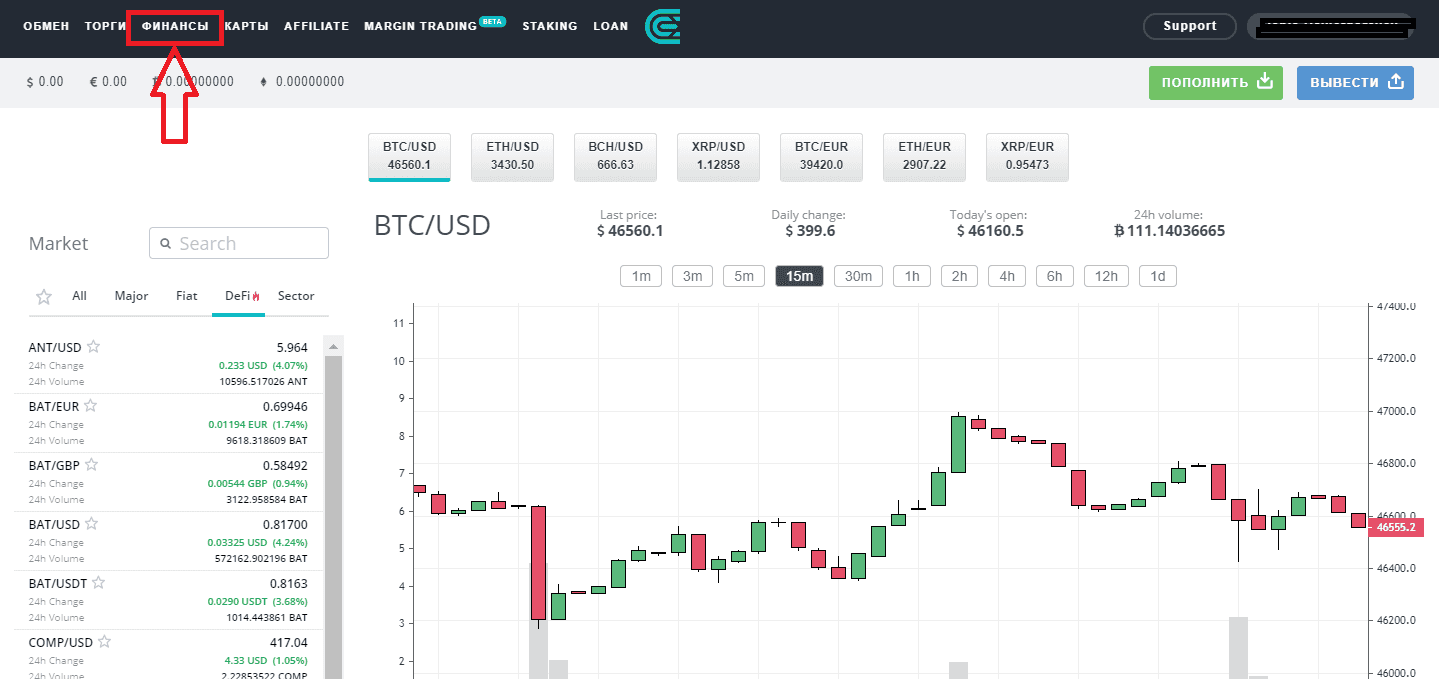
Task: Toggle favorite star for BAT/USDT
Action: pyautogui.click(x=98, y=583)
